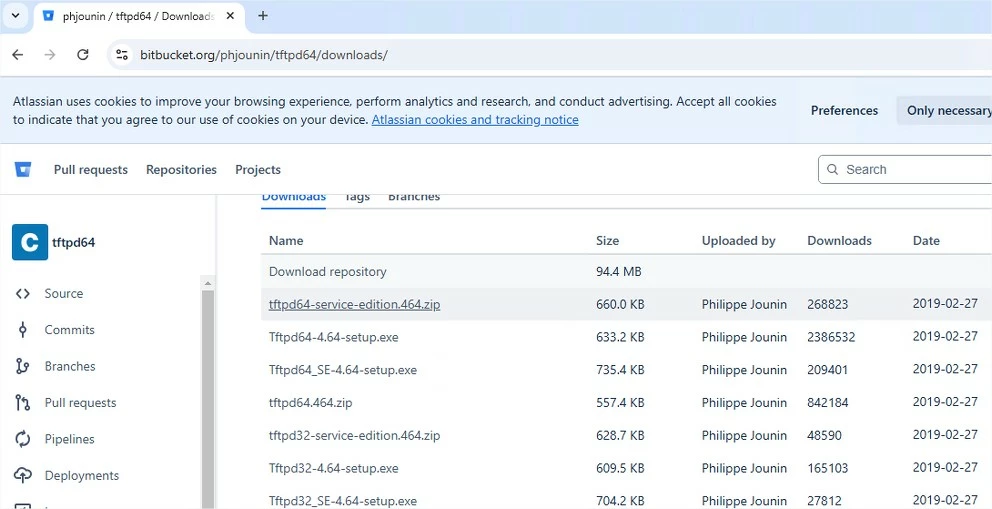Image resolution: width=992 pixels, height=509 pixels.
Task: View site information icon in address bar
Action: pos(122,55)
